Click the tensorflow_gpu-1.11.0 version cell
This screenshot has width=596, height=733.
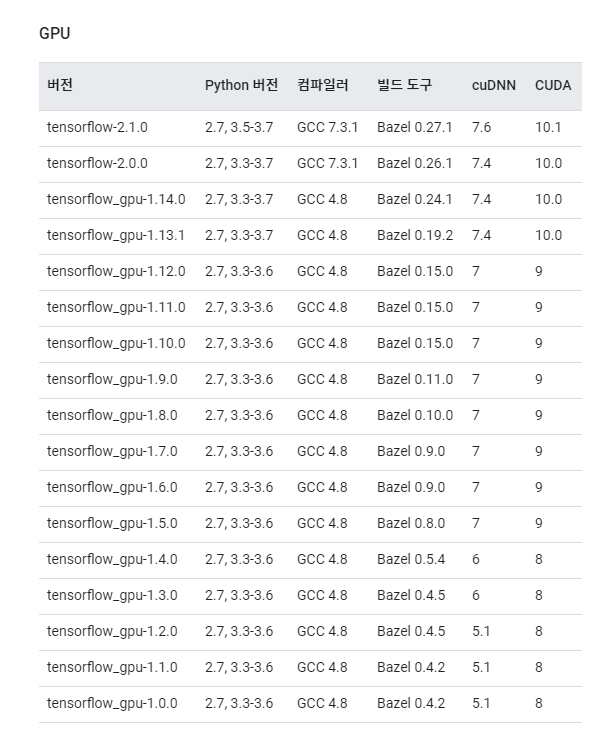click(116, 307)
